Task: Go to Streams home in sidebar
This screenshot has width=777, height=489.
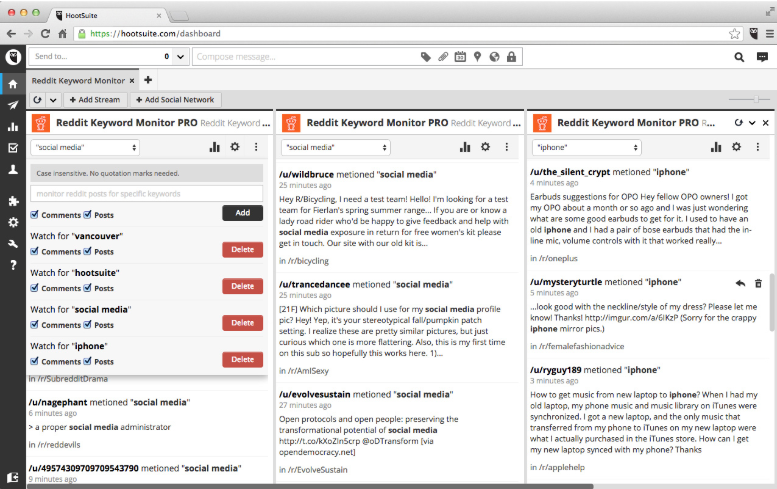Action: click(13, 84)
